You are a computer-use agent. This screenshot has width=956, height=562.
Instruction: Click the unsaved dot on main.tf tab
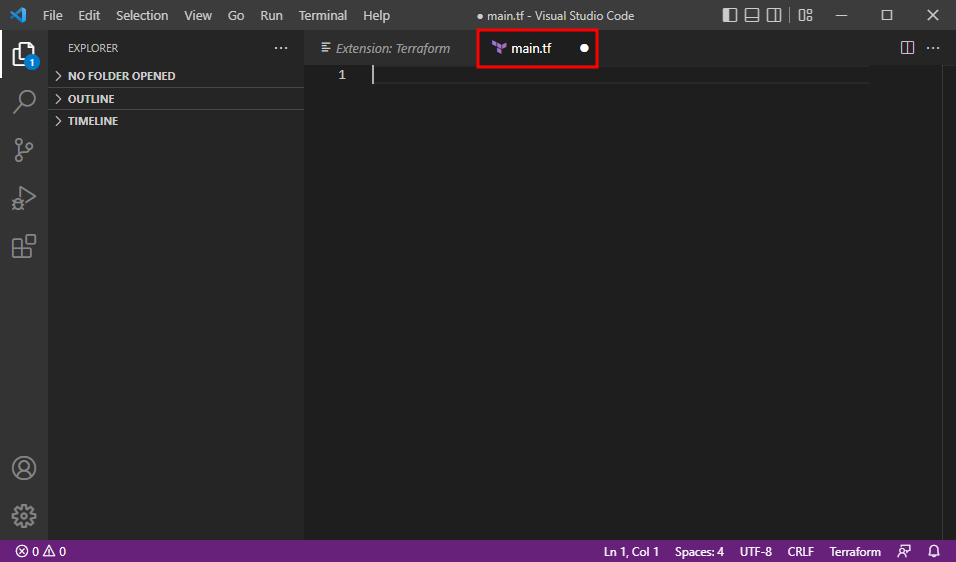[x=584, y=48]
